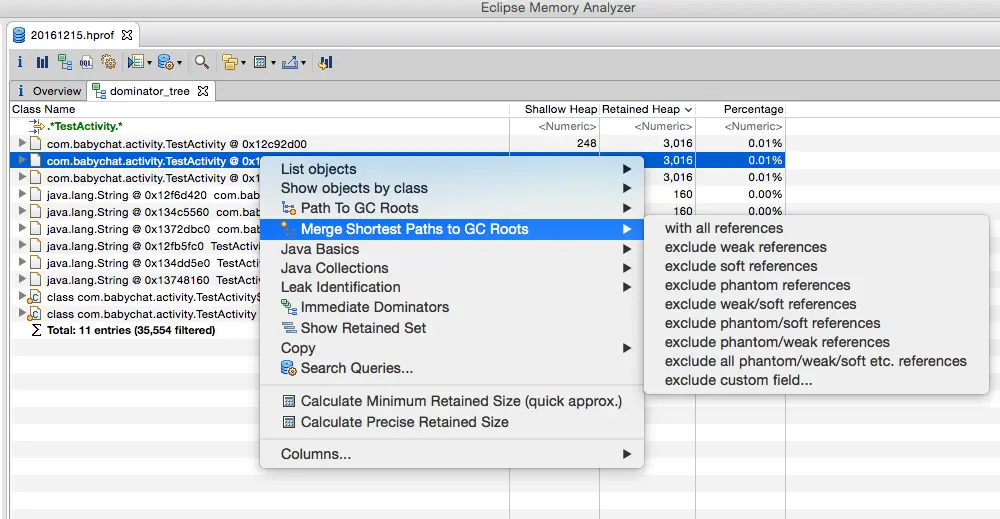Open the Group Result By dropdown arrow
Screen dimensions: 1000x519
pos(244,62)
